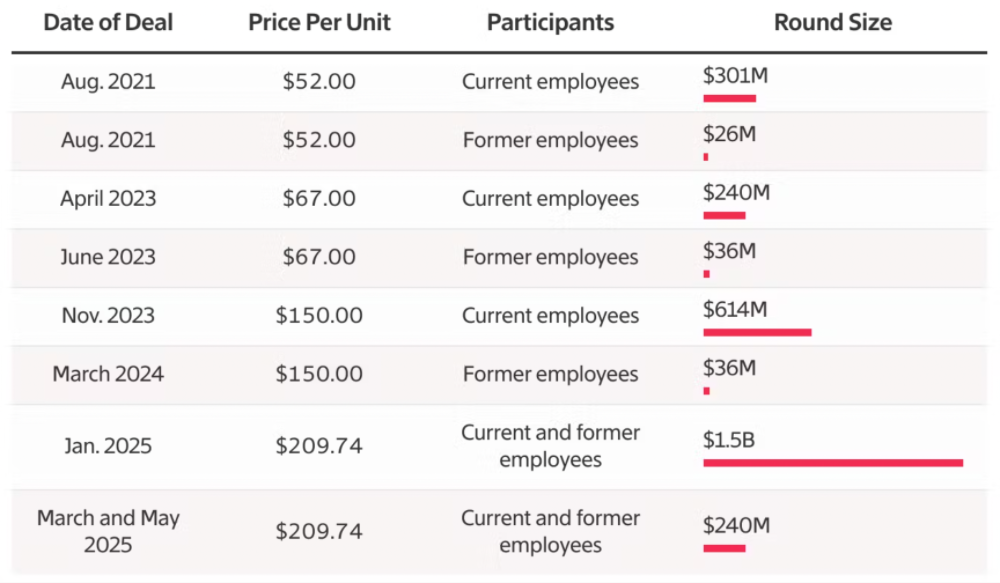Select the Jan. 2025 date cell

108,446
